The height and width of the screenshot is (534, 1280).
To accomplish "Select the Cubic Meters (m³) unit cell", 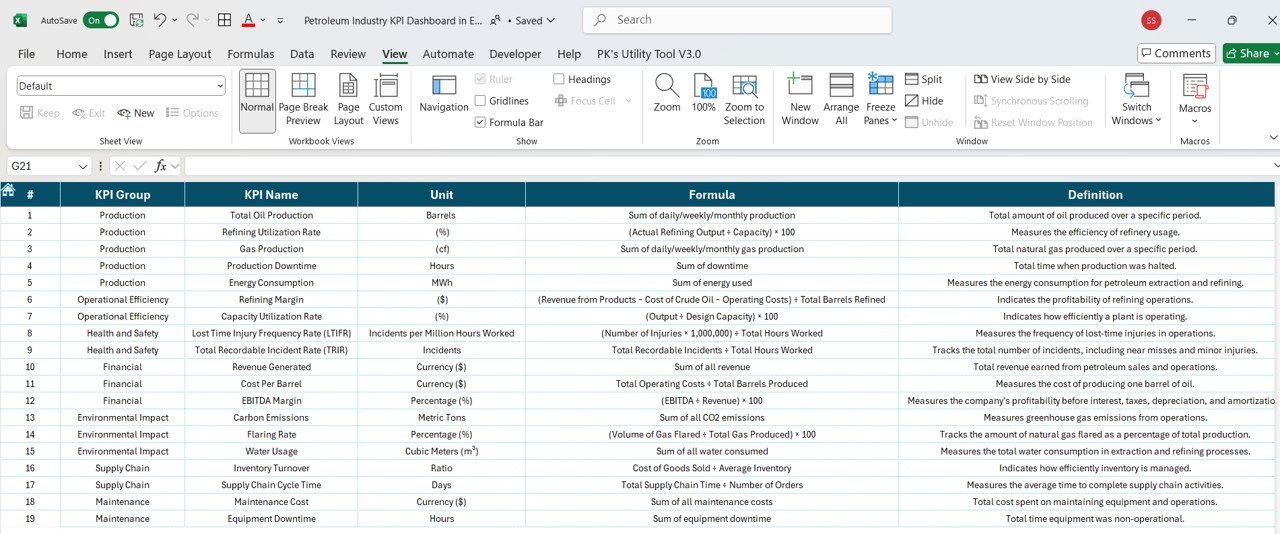I will pos(441,451).
